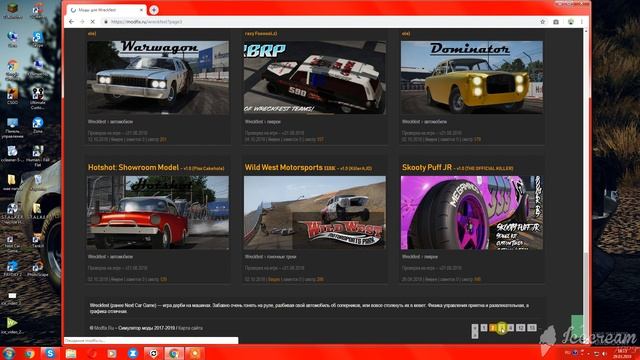
Task: Open the File Explorer taskbar icon
Action: 71,353
